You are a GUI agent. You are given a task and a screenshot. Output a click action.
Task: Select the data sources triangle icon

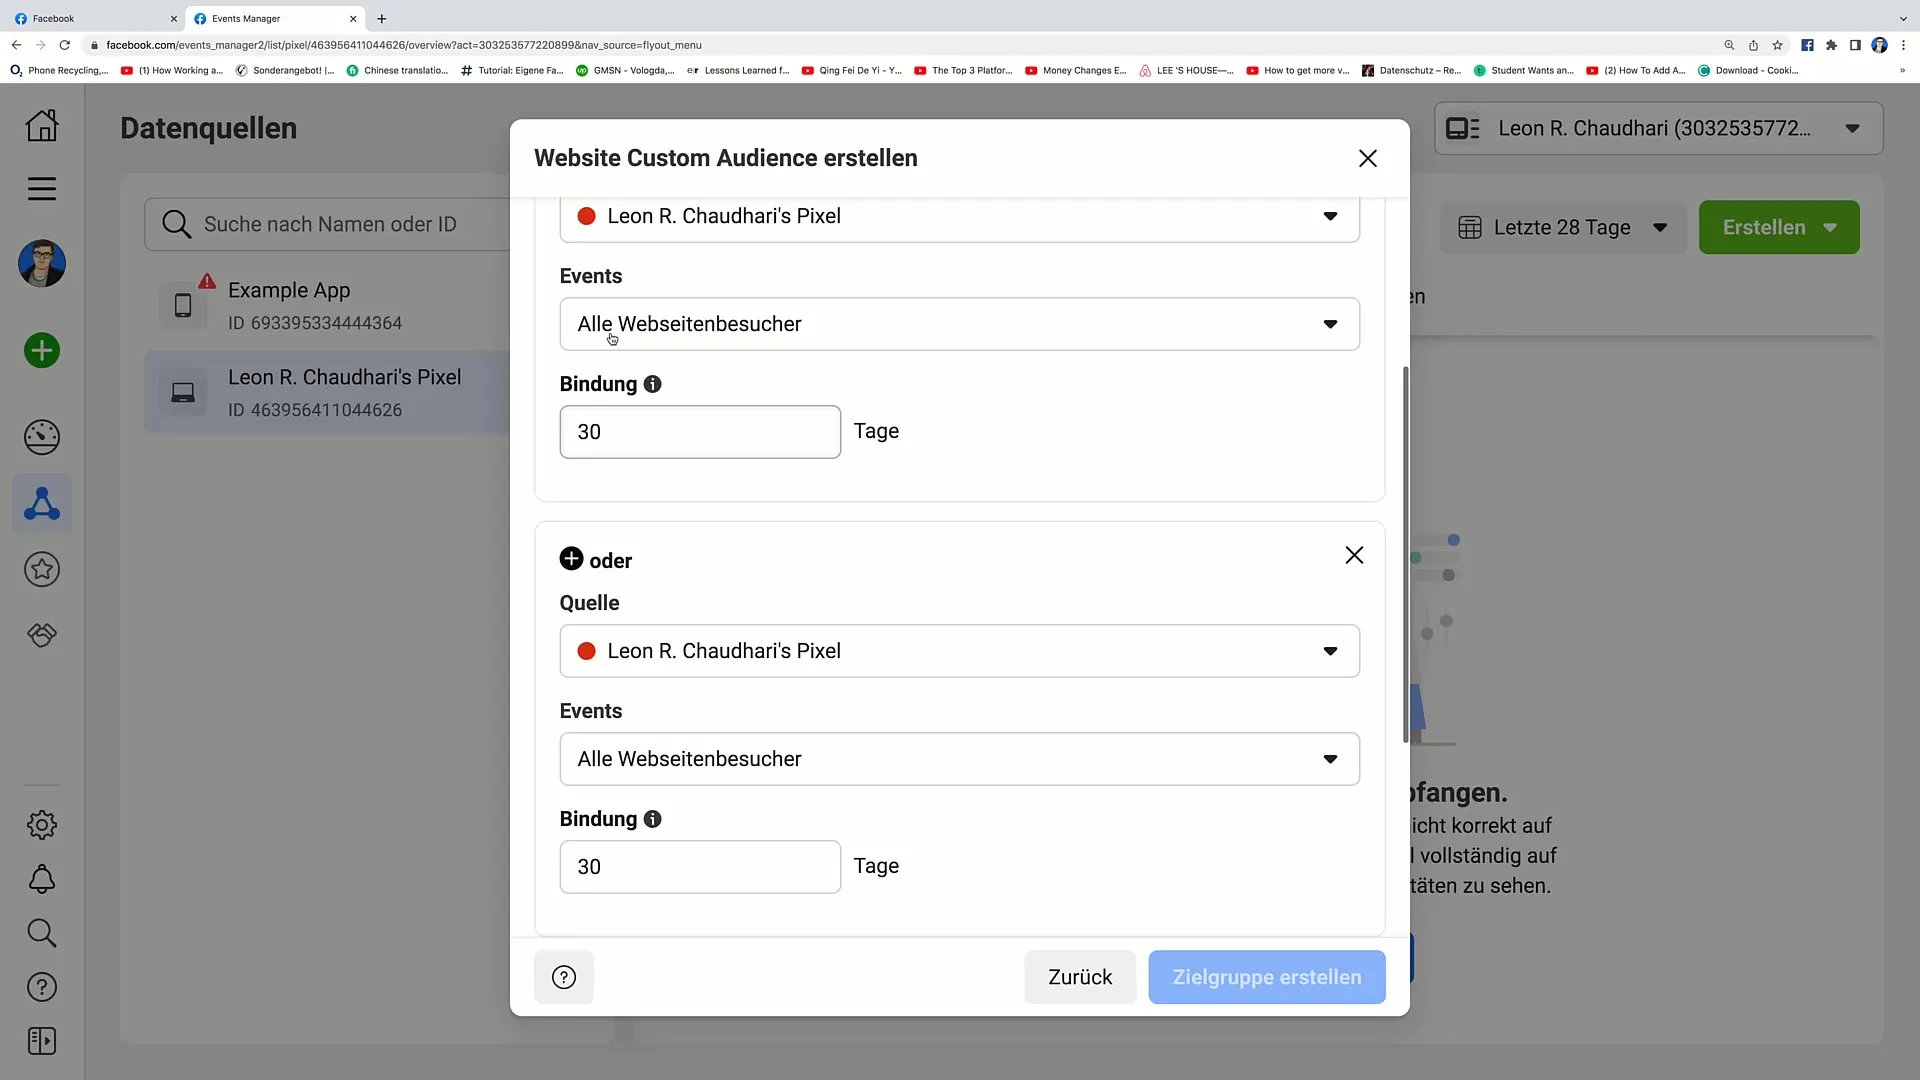pos(42,503)
